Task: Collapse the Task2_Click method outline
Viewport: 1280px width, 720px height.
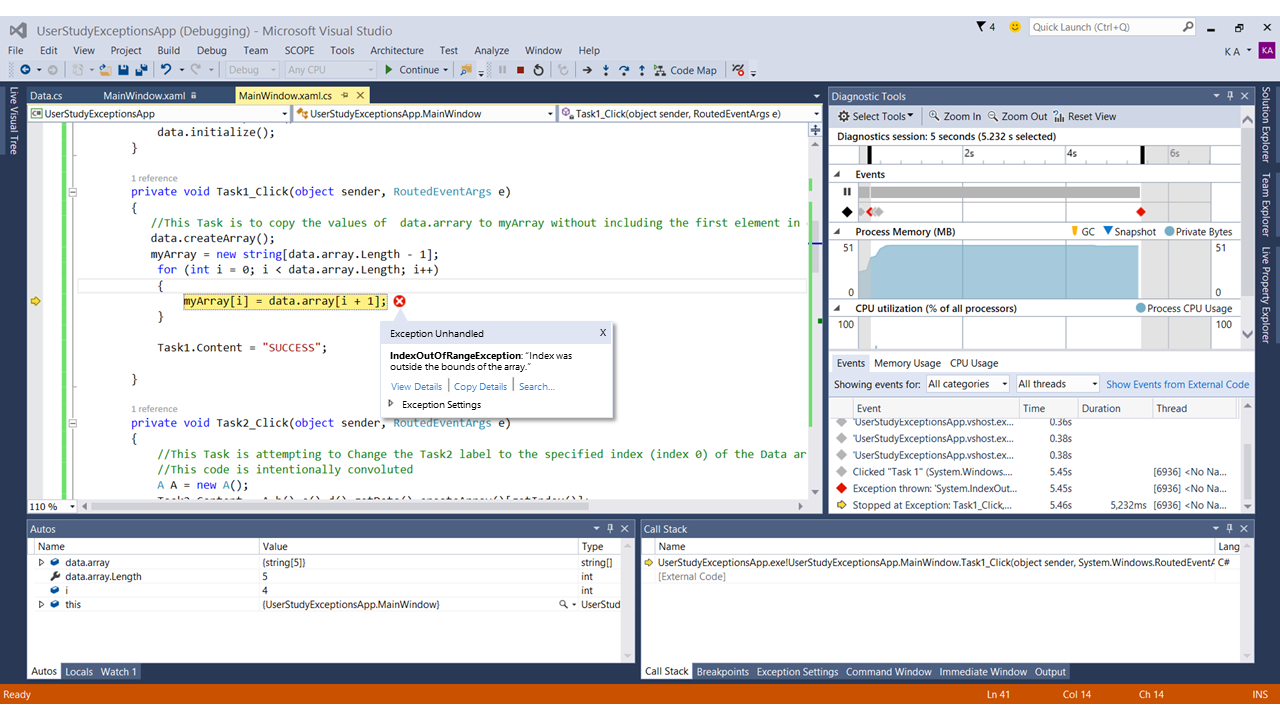Action: coord(72,422)
